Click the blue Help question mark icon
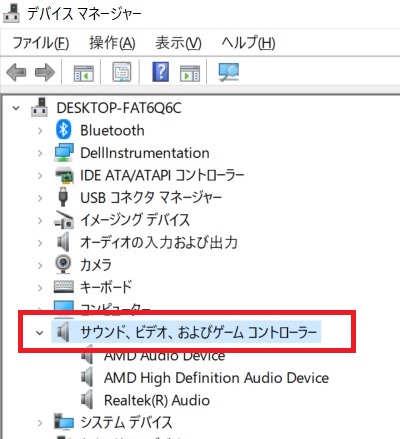The image size is (400, 439). [160, 72]
